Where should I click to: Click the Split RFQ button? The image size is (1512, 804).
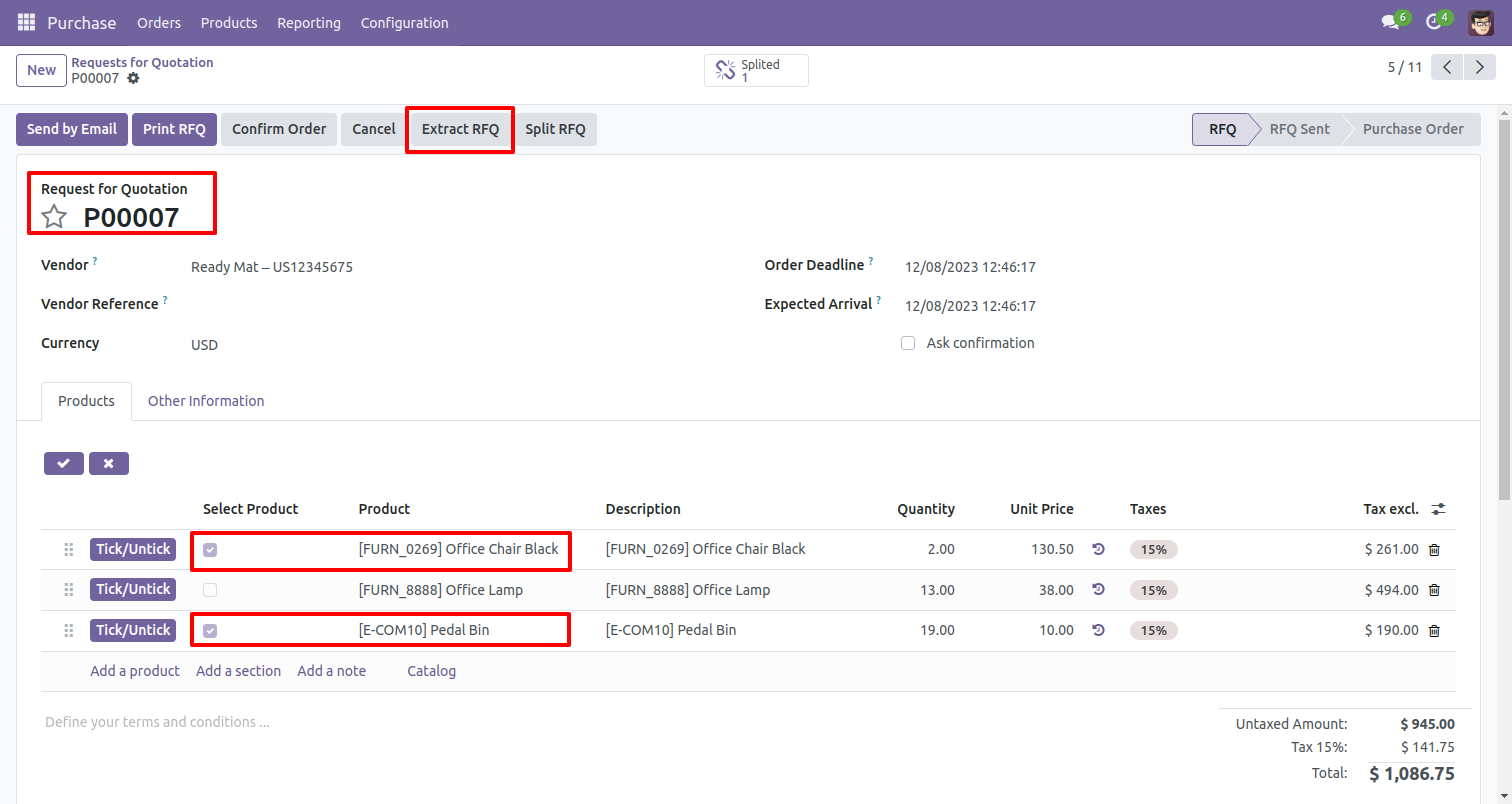(x=555, y=129)
